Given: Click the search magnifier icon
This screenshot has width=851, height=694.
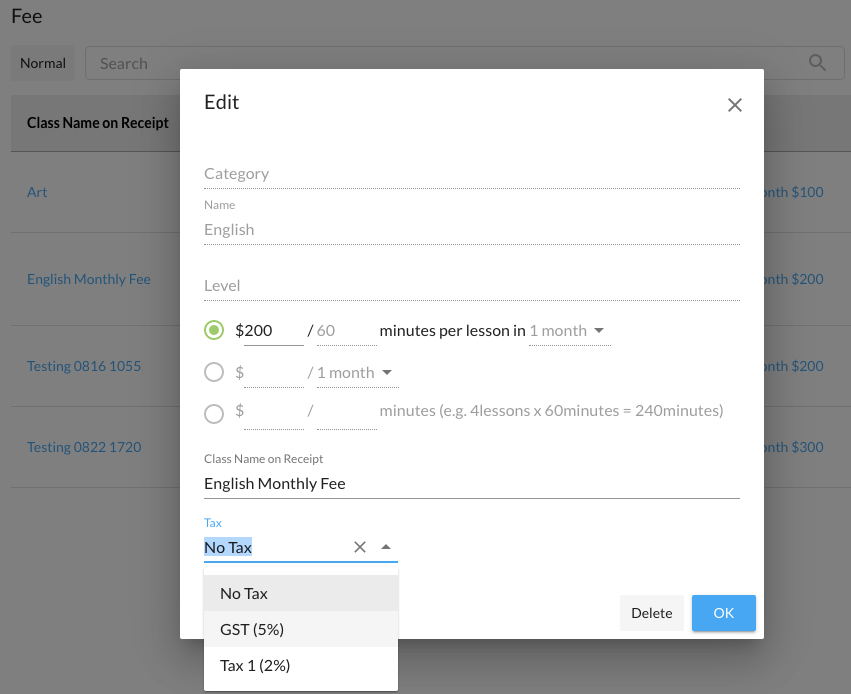Looking at the screenshot, I should point(818,63).
